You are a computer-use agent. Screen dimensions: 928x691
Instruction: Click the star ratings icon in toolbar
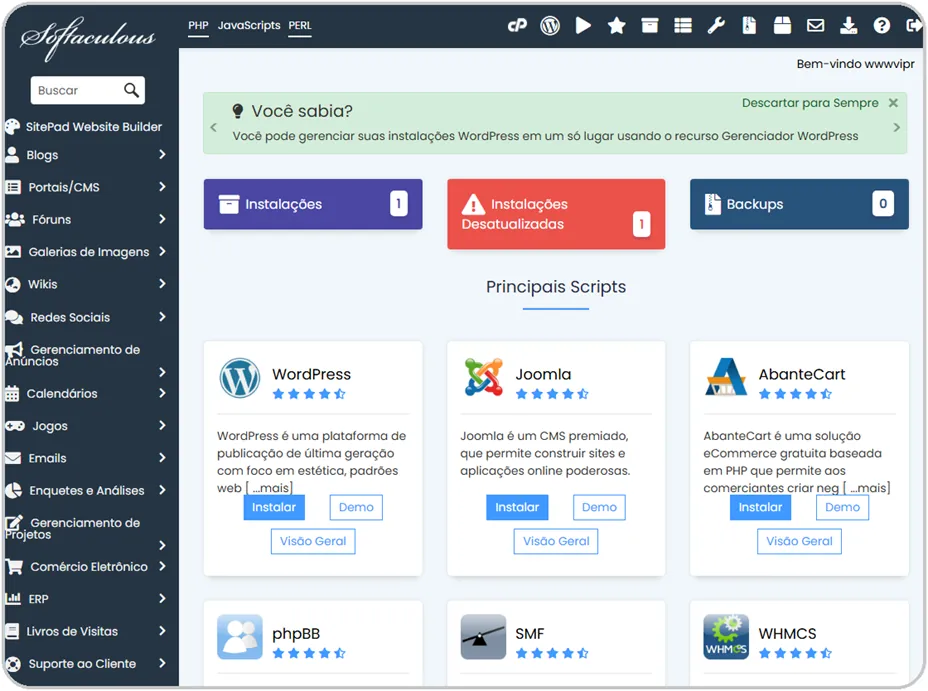pos(616,26)
